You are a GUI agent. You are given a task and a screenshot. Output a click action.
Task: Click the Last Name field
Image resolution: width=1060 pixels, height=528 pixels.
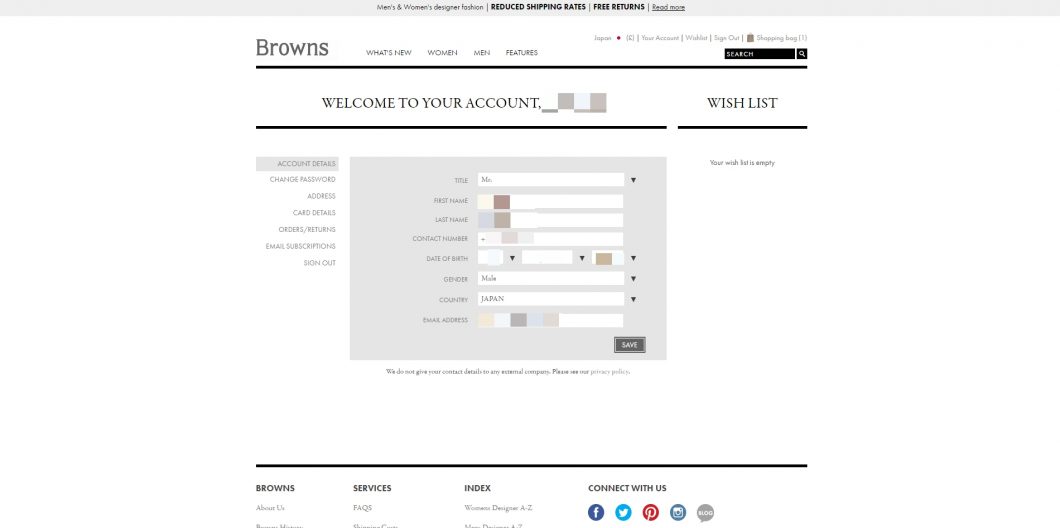550,220
